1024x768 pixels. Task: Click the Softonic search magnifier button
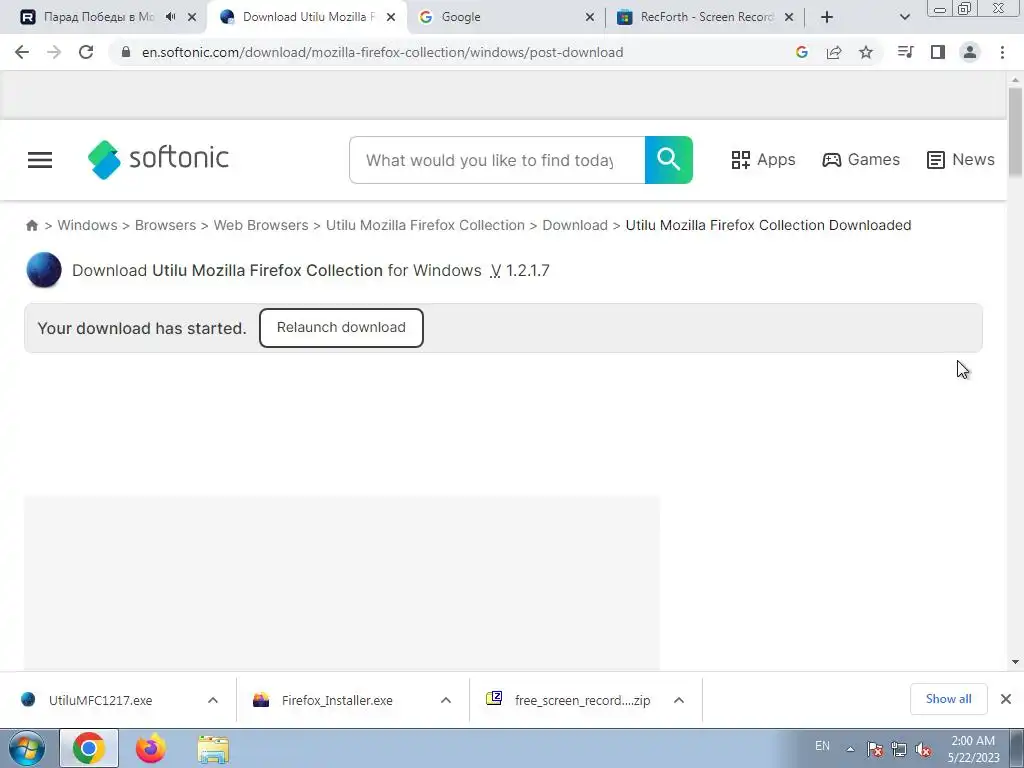click(x=669, y=160)
